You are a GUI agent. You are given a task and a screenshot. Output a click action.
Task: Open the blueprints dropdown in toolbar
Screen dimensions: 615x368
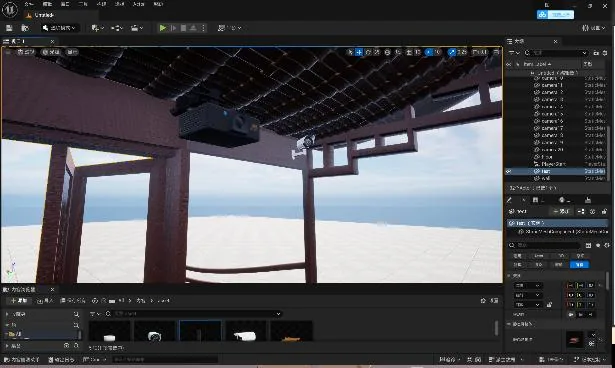pos(117,28)
